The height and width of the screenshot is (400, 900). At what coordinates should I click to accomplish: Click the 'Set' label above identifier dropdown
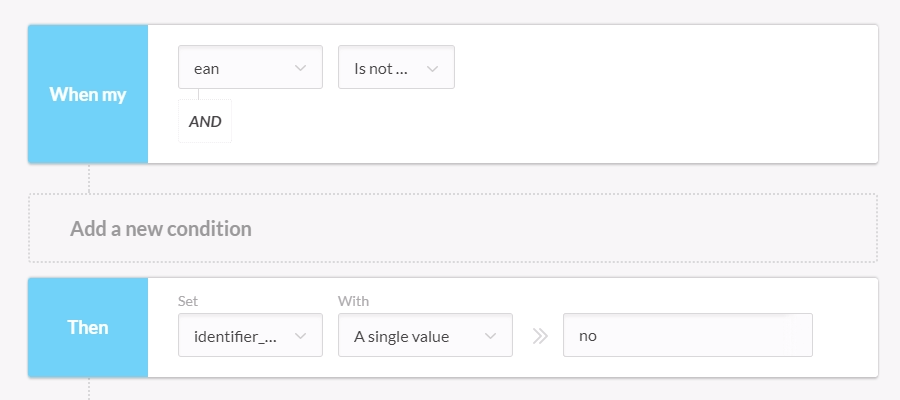(188, 301)
